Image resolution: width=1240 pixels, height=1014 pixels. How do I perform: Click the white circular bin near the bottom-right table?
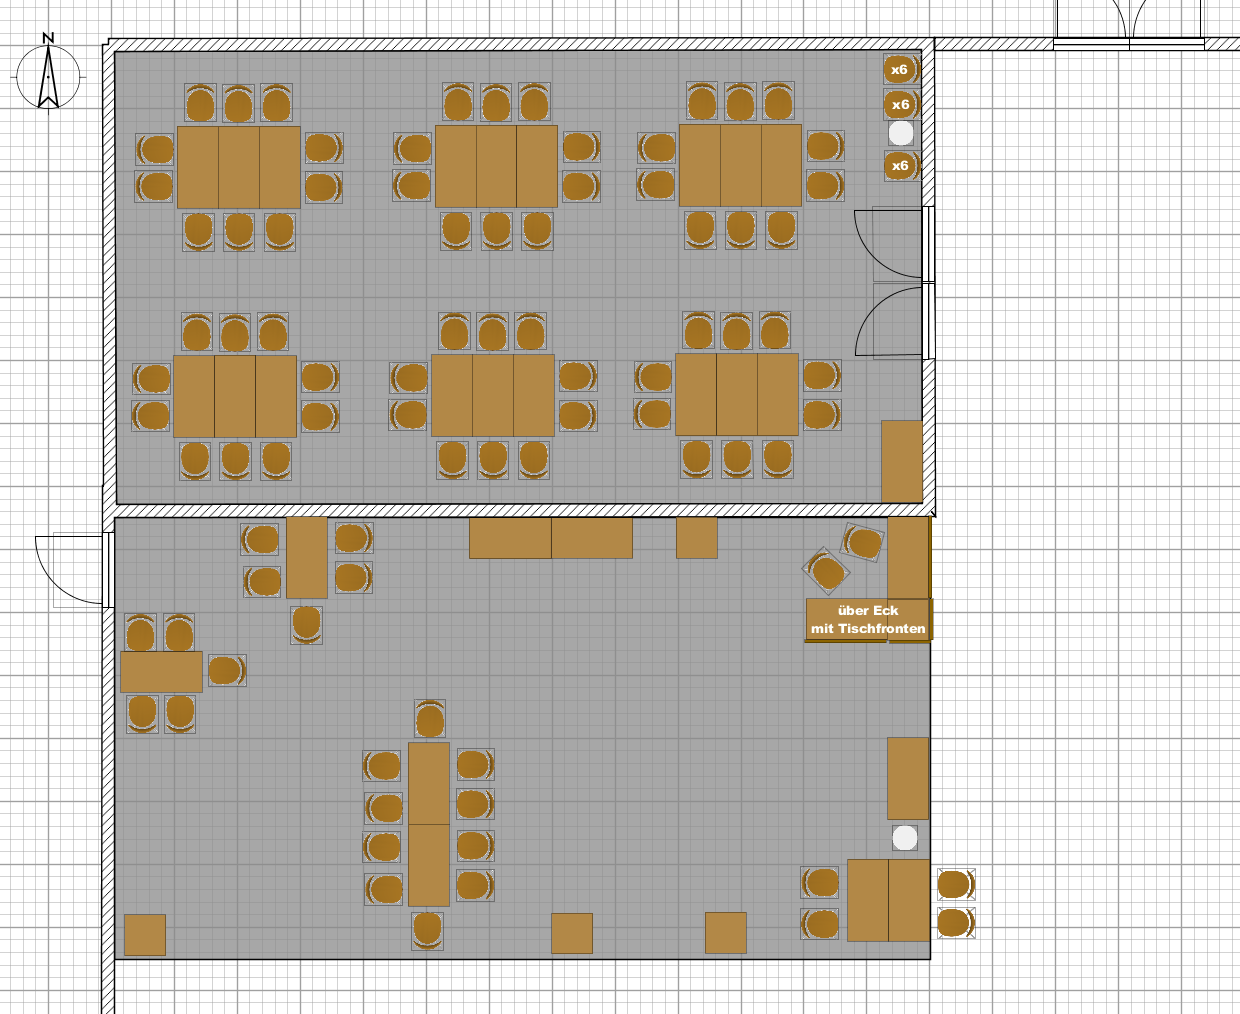904,838
